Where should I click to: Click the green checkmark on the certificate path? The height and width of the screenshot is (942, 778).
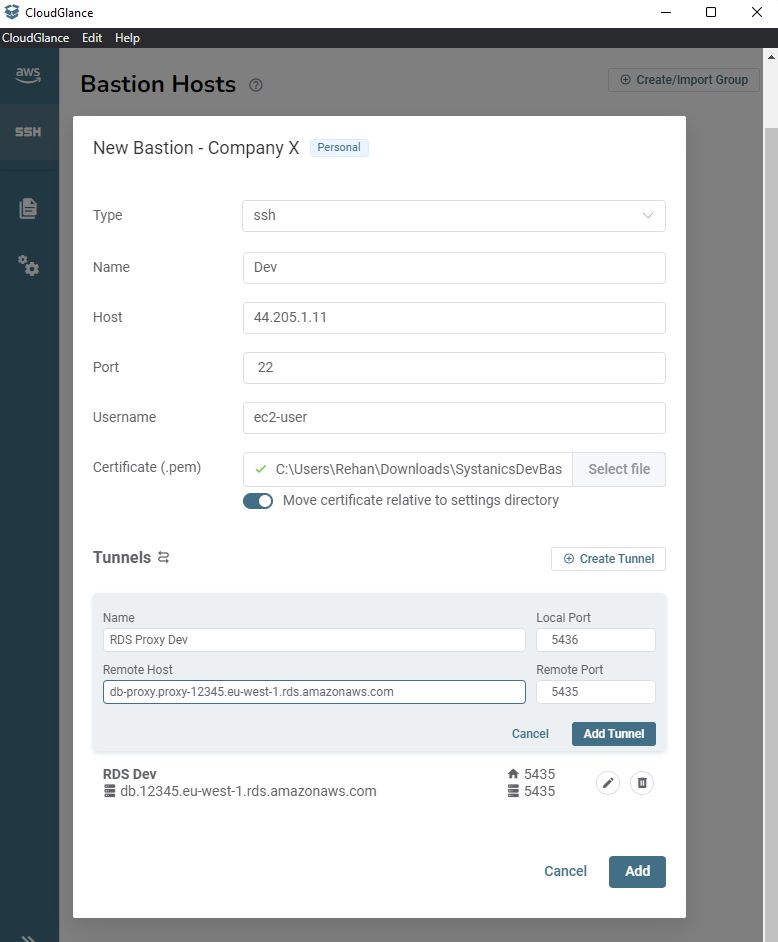(261, 469)
